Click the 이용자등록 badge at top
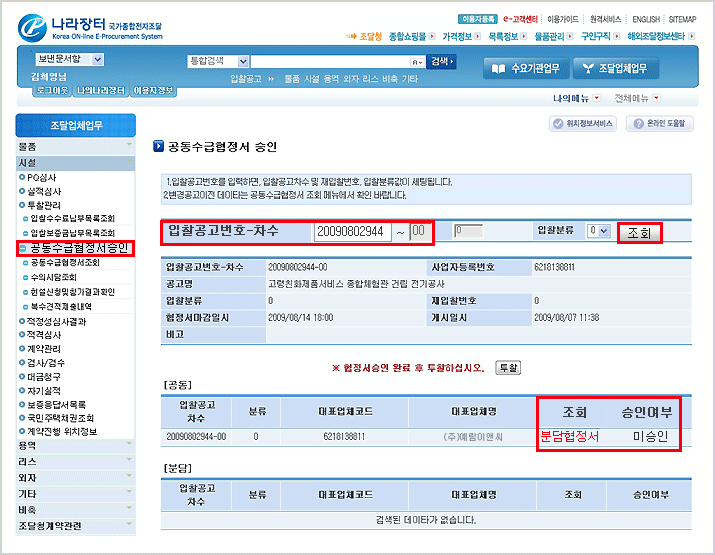Viewport: 715px width, 555px height. pos(477,18)
